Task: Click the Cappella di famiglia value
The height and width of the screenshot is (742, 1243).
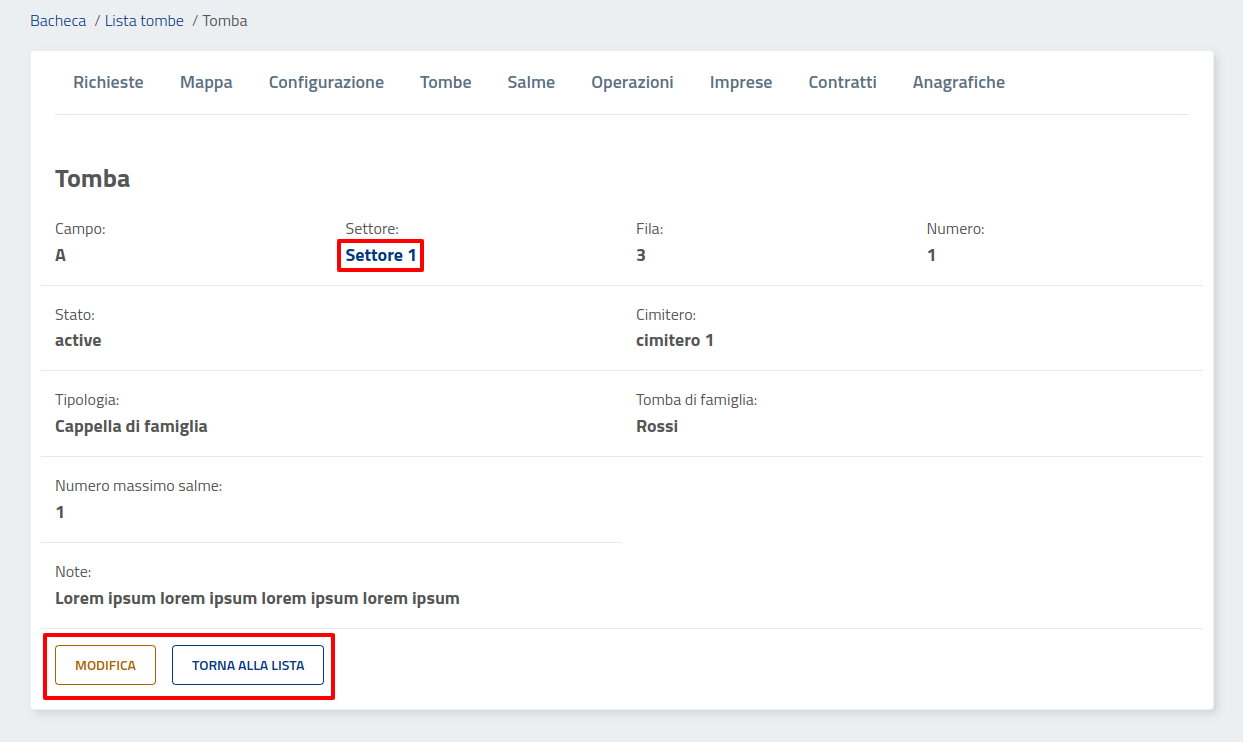Action: click(x=131, y=426)
